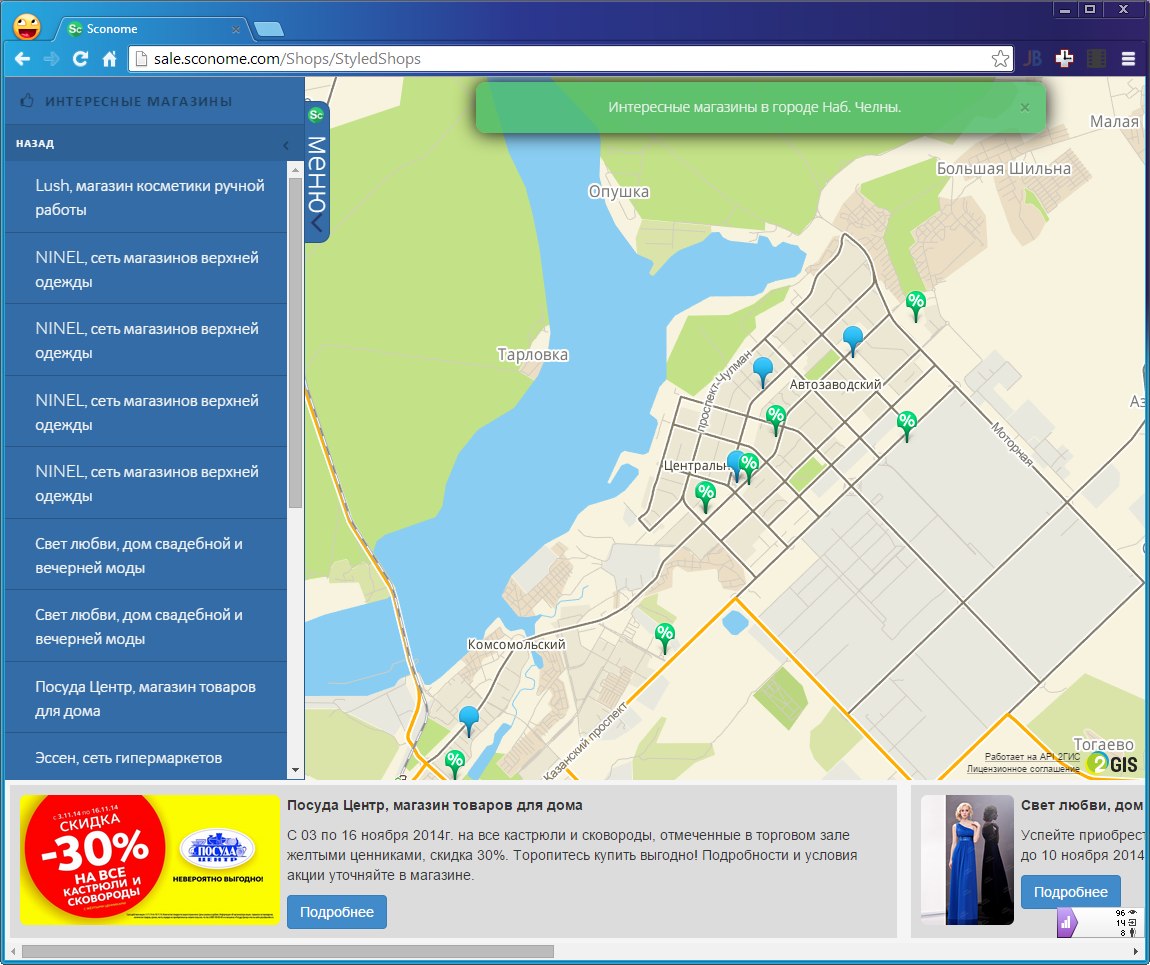Bookmark this page with the star icon

tap(1000, 59)
